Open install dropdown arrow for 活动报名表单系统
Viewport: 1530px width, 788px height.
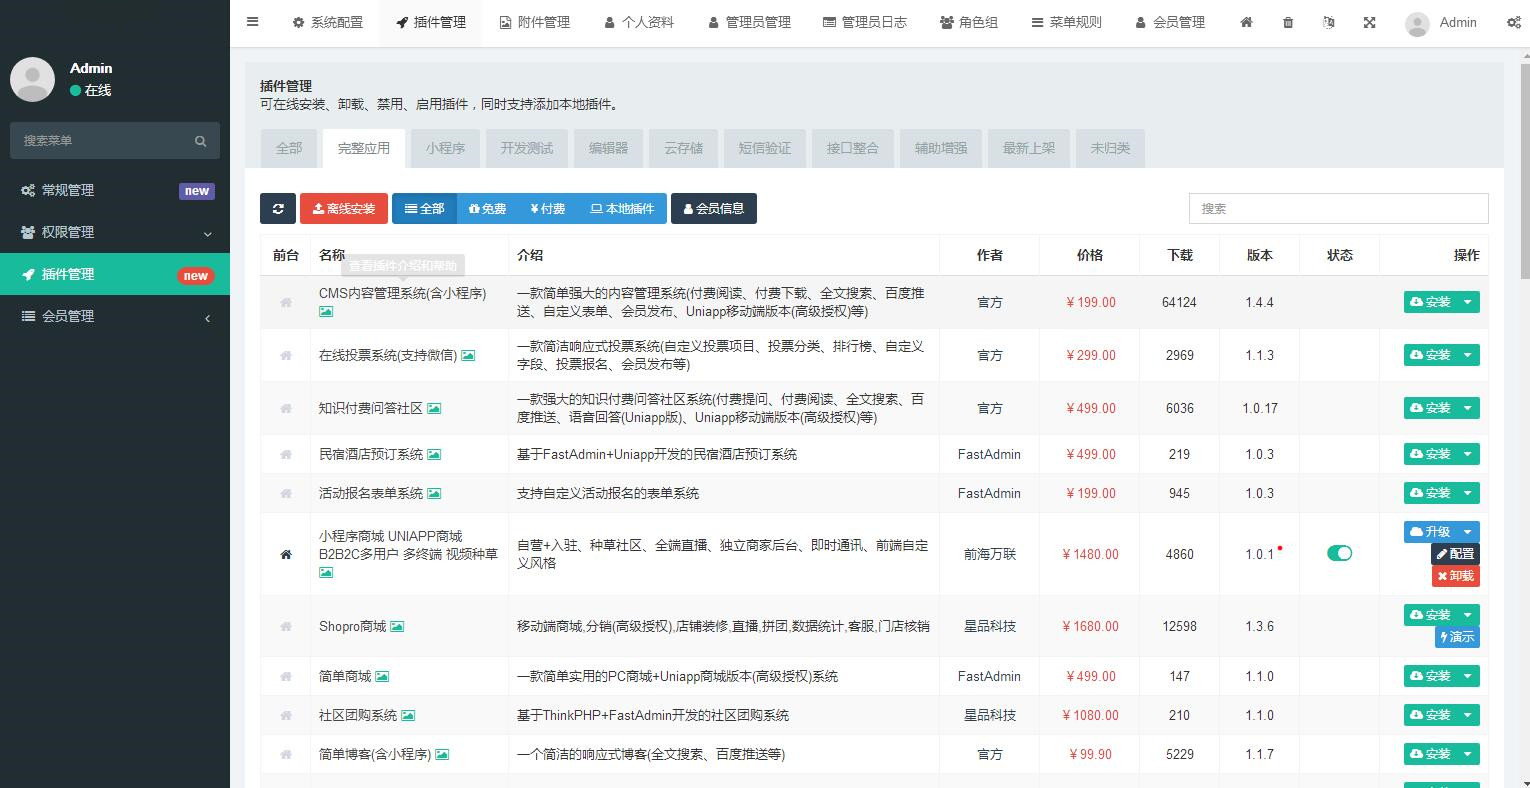[x=1468, y=493]
